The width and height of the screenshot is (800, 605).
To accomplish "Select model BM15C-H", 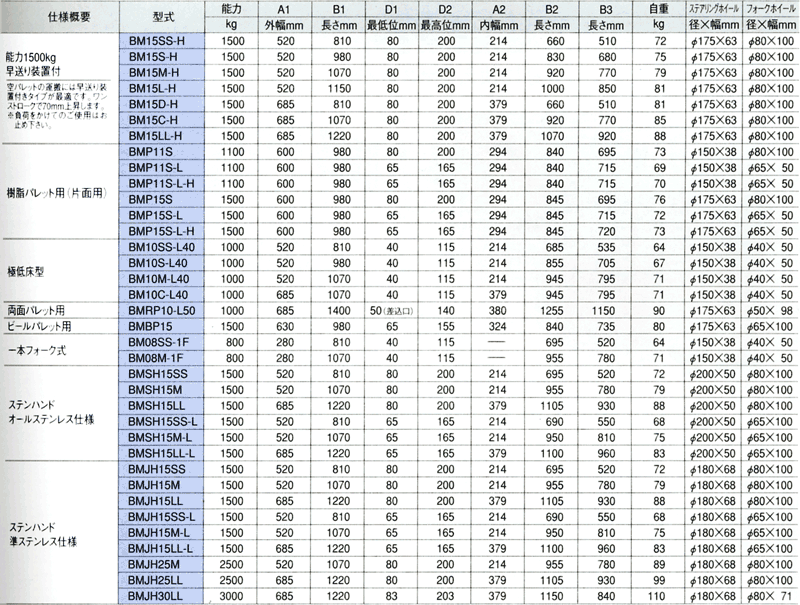I will (162, 120).
